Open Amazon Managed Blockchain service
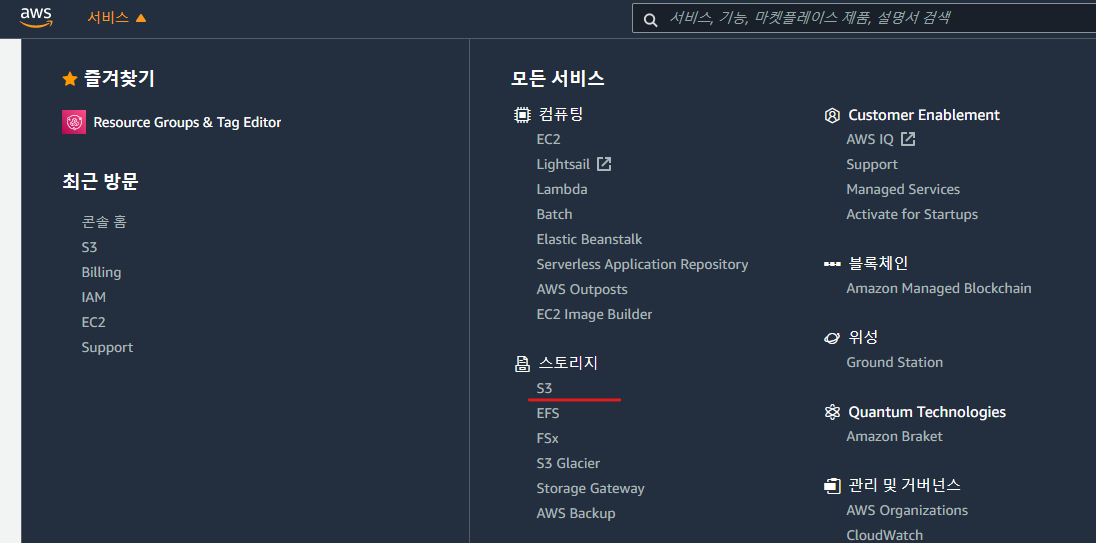The height and width of the screenshot is (543, 1096). tap(939, 288)
